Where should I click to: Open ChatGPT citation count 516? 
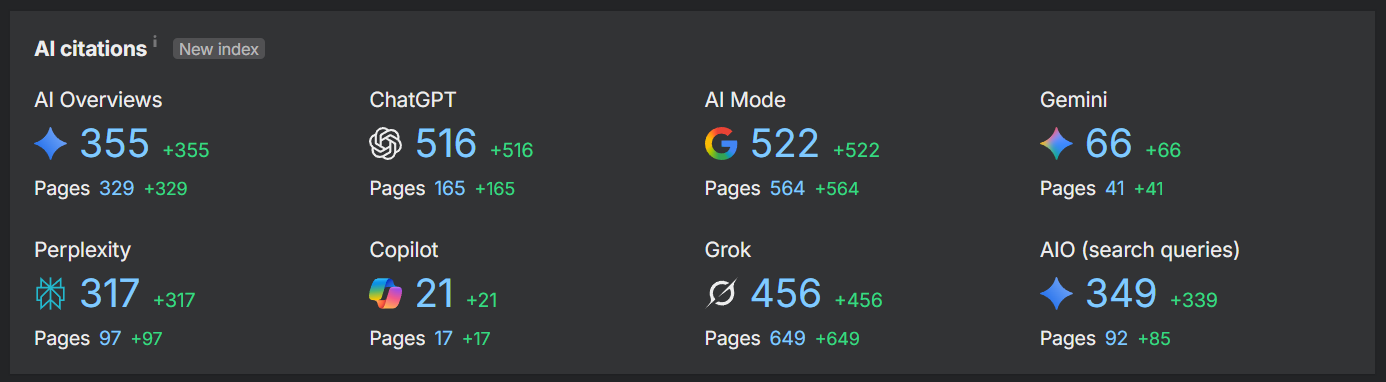click(x=446, y=144)
